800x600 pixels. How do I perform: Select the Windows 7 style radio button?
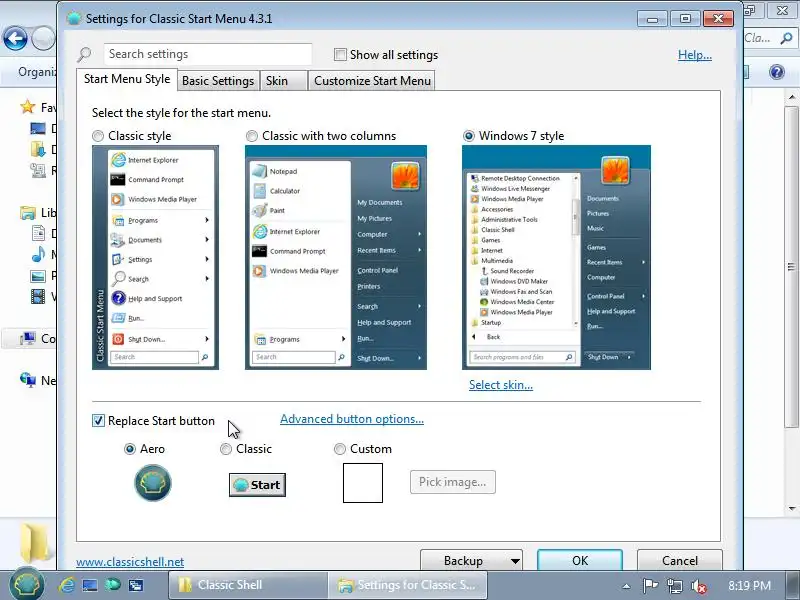[468, 136]
